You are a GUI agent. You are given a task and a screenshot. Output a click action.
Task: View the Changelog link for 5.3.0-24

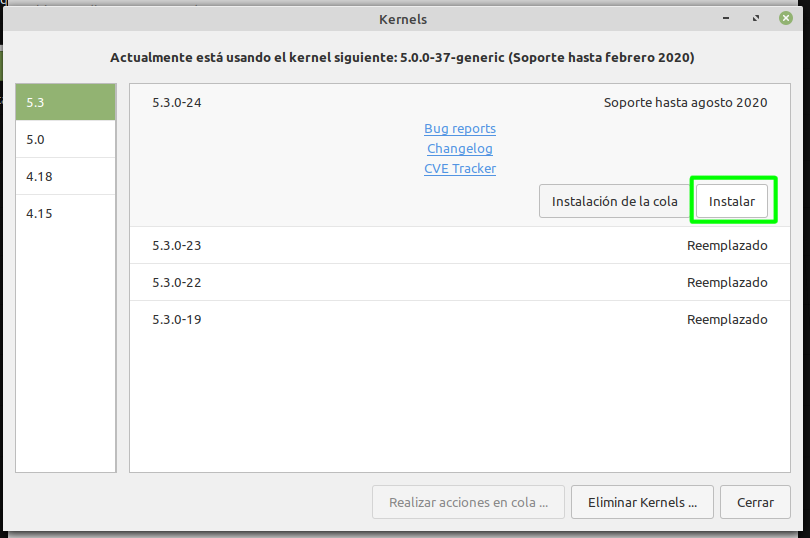point(460,149)
